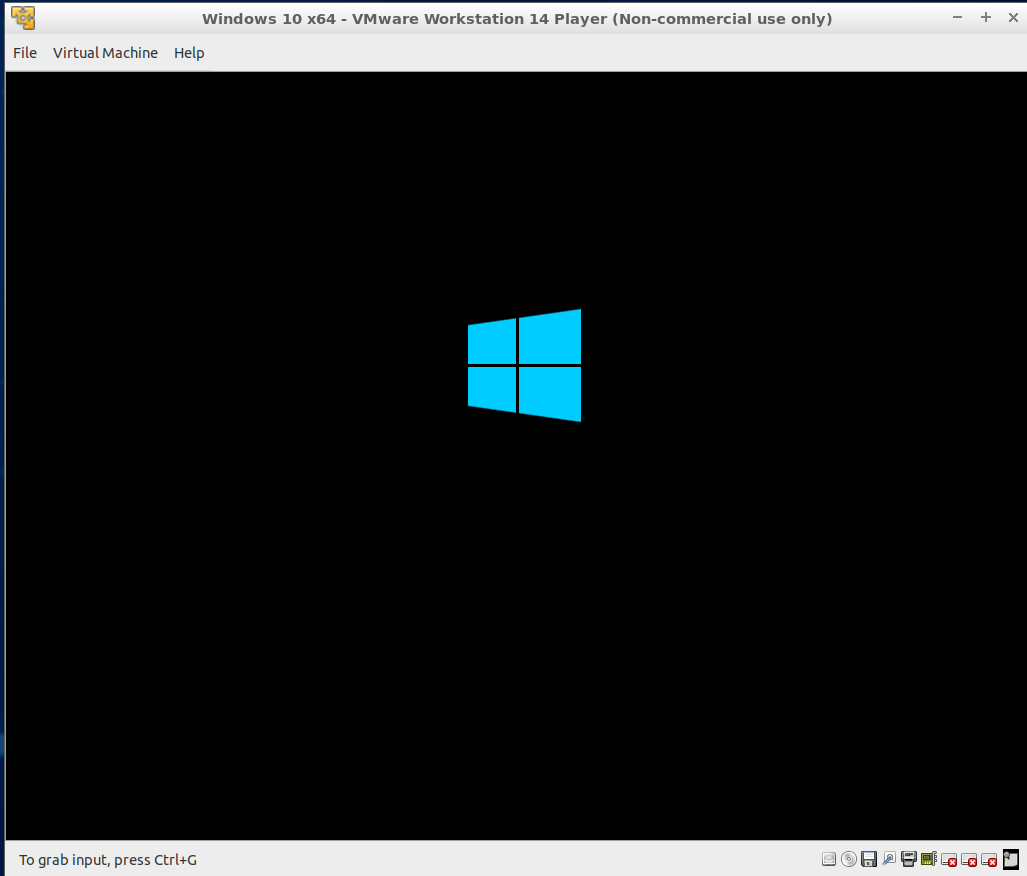
Task: Close the VMware Player window
Action: coord(1013,18)
